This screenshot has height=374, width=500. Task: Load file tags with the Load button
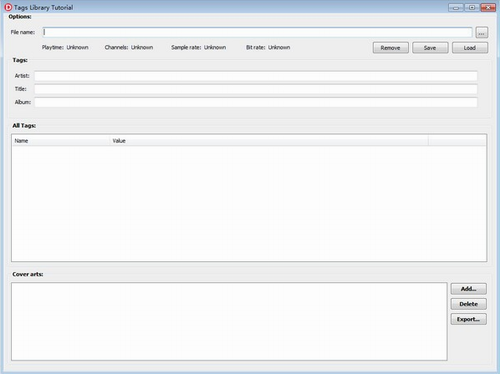tap(470, 48)
